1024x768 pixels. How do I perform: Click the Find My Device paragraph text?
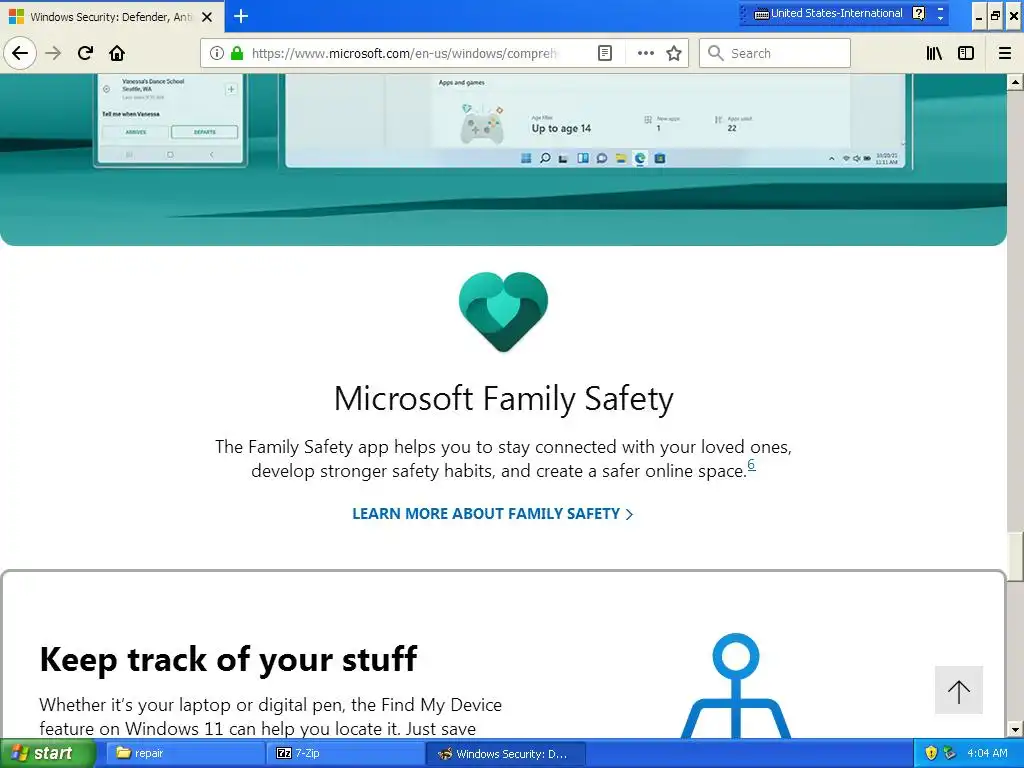270,716
